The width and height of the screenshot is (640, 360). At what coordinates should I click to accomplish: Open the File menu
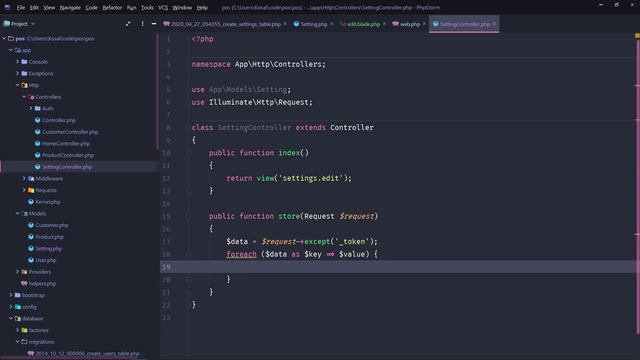click(20, 8)
